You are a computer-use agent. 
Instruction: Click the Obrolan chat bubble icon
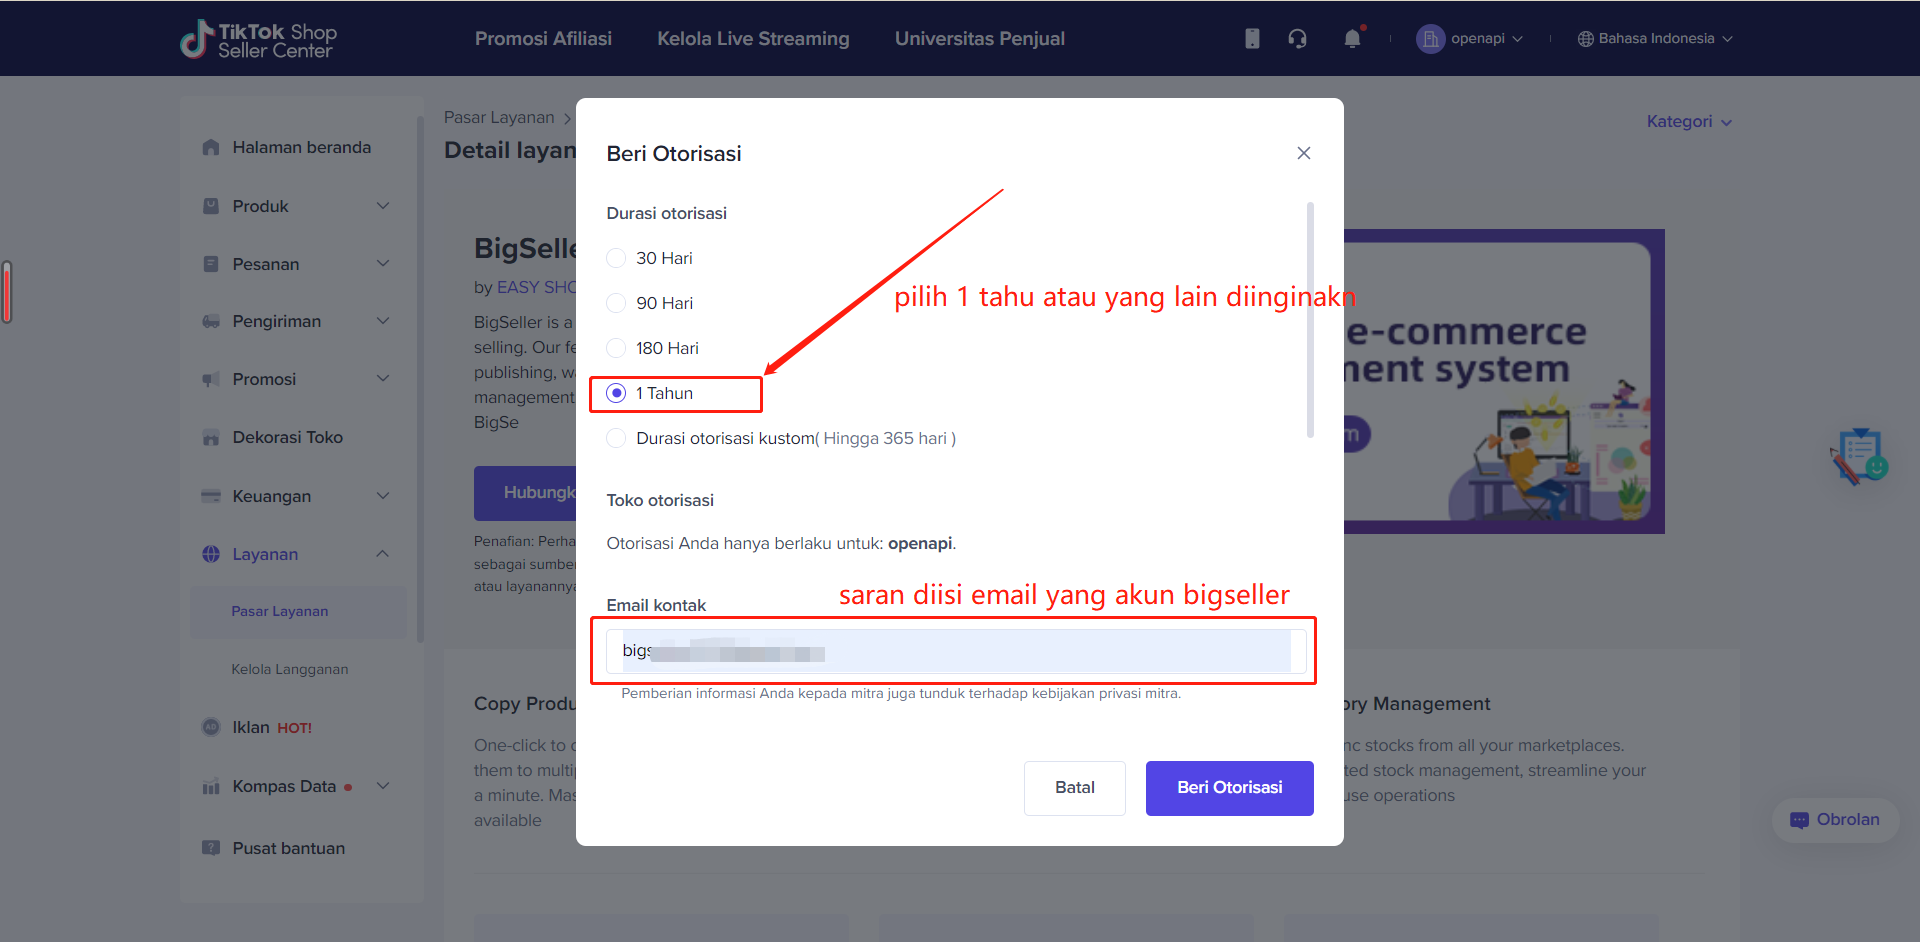pos(1799,820)
